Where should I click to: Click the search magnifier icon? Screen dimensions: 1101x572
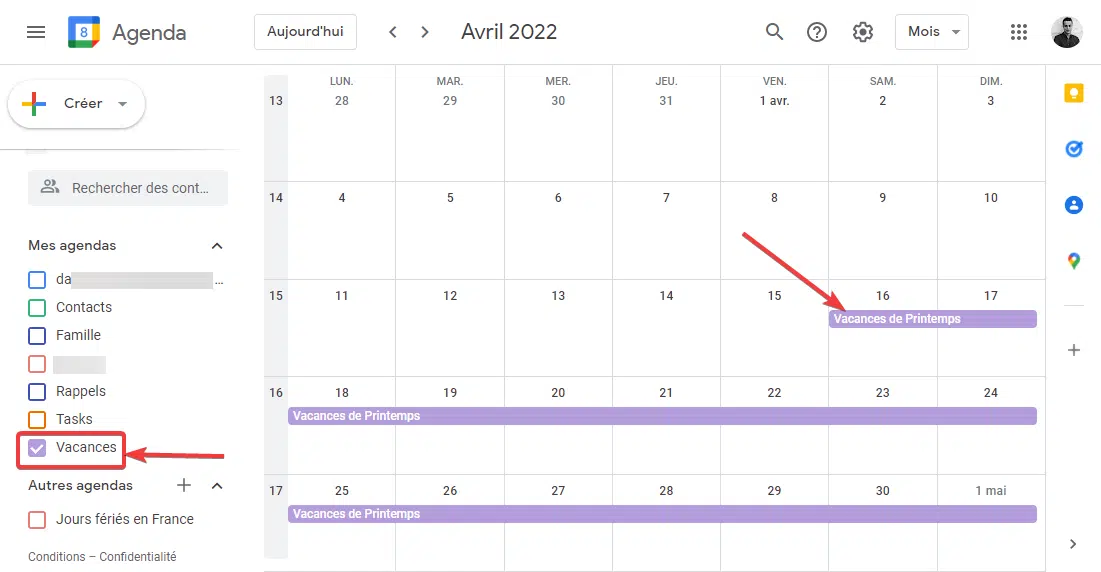(774, 32)
